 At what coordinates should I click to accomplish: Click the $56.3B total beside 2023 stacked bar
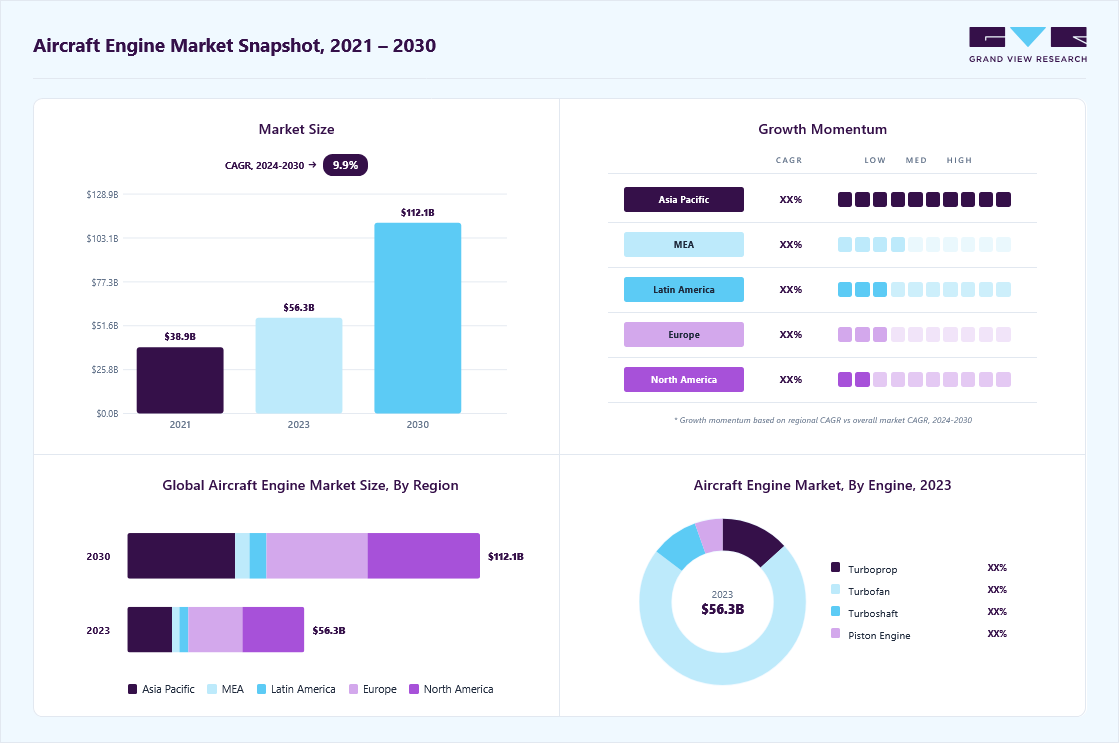click(x=329, y=630)
